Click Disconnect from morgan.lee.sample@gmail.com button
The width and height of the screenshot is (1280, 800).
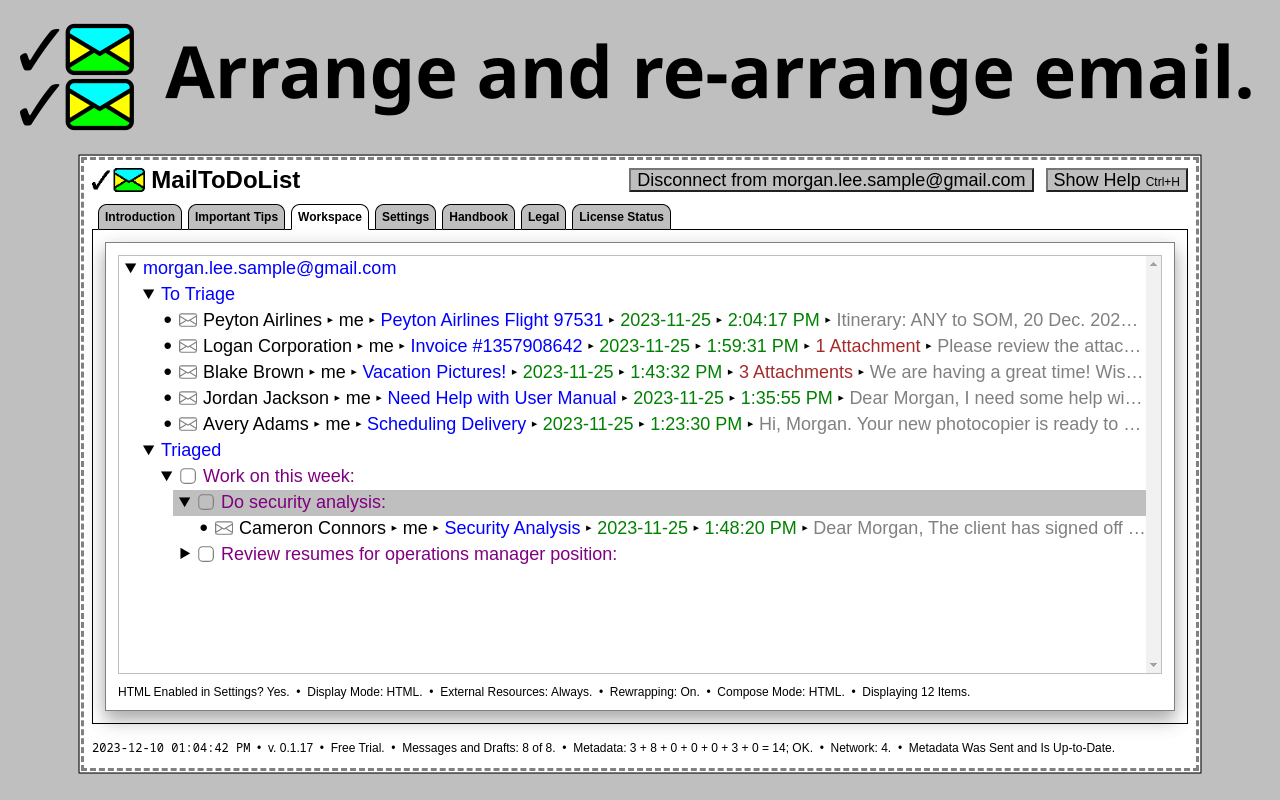[831, 180]
